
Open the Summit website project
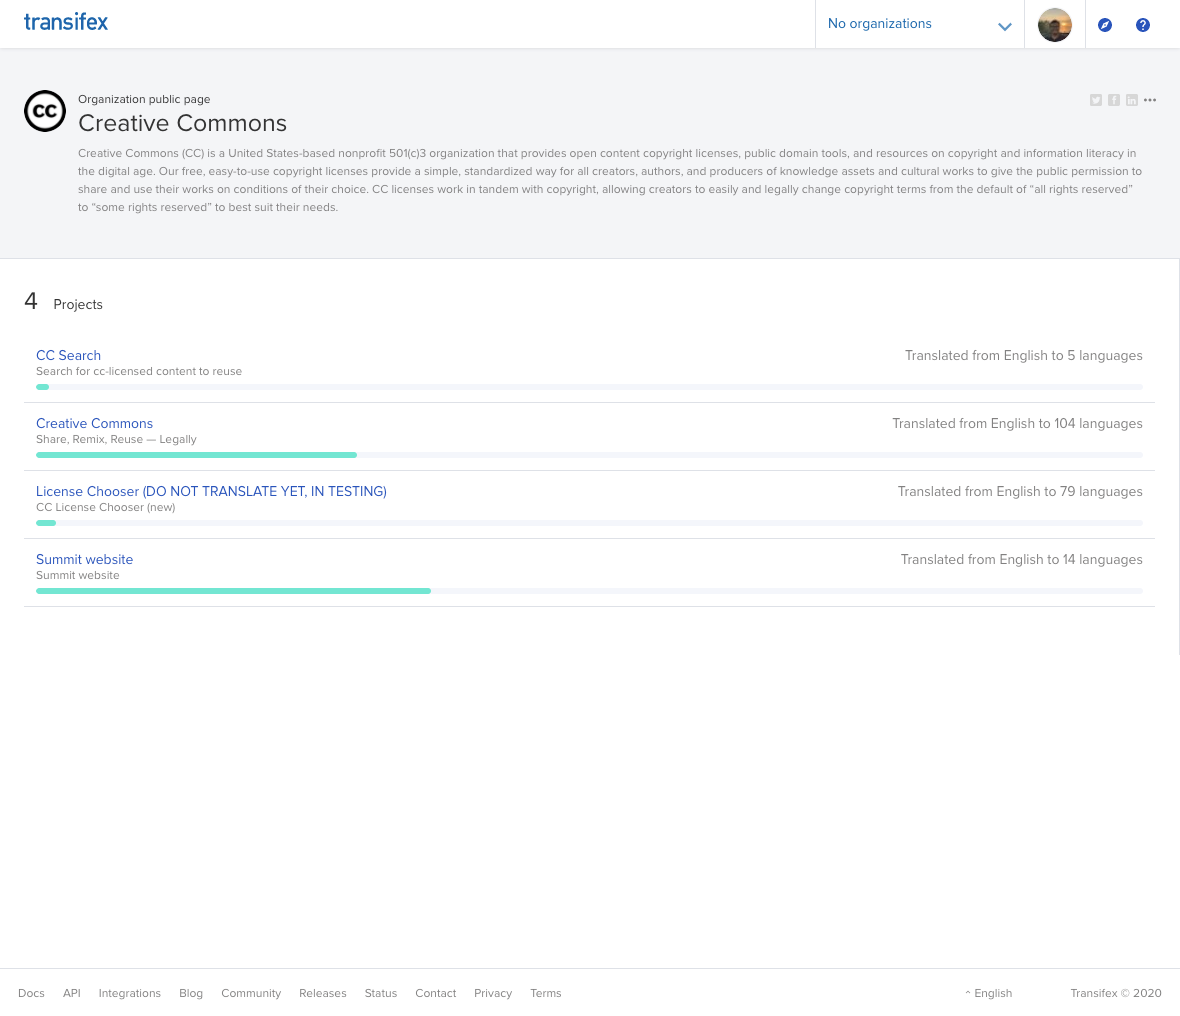pos(84,559)
